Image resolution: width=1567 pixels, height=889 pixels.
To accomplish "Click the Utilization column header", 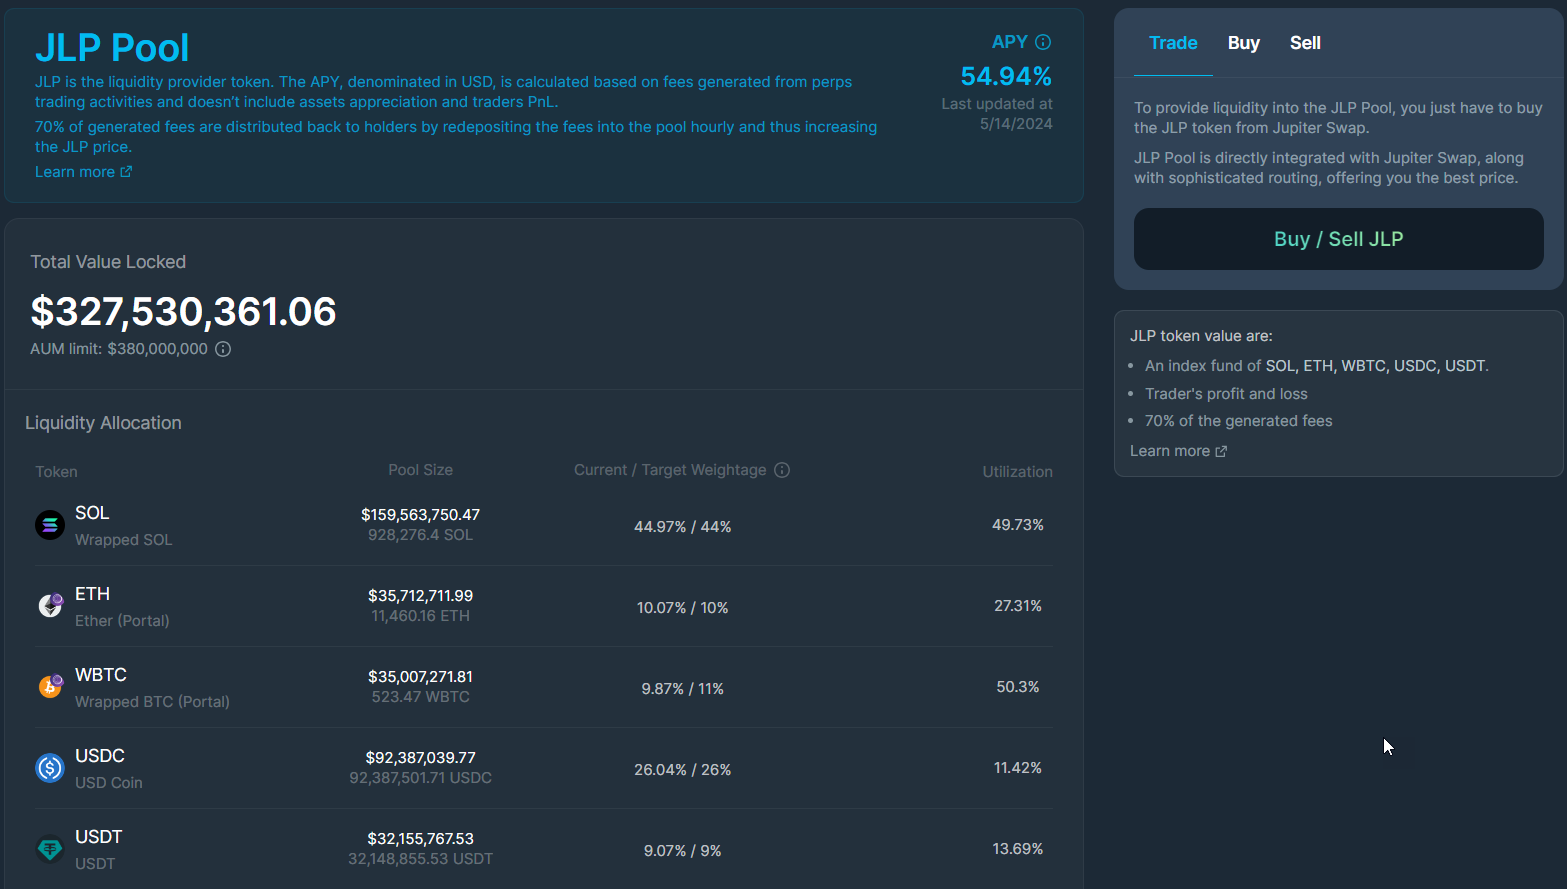I will coord(1017,472).
